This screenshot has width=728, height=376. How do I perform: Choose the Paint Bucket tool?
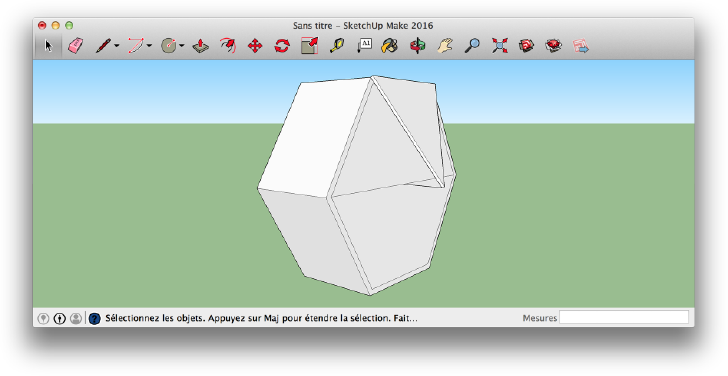click(390, 45)
